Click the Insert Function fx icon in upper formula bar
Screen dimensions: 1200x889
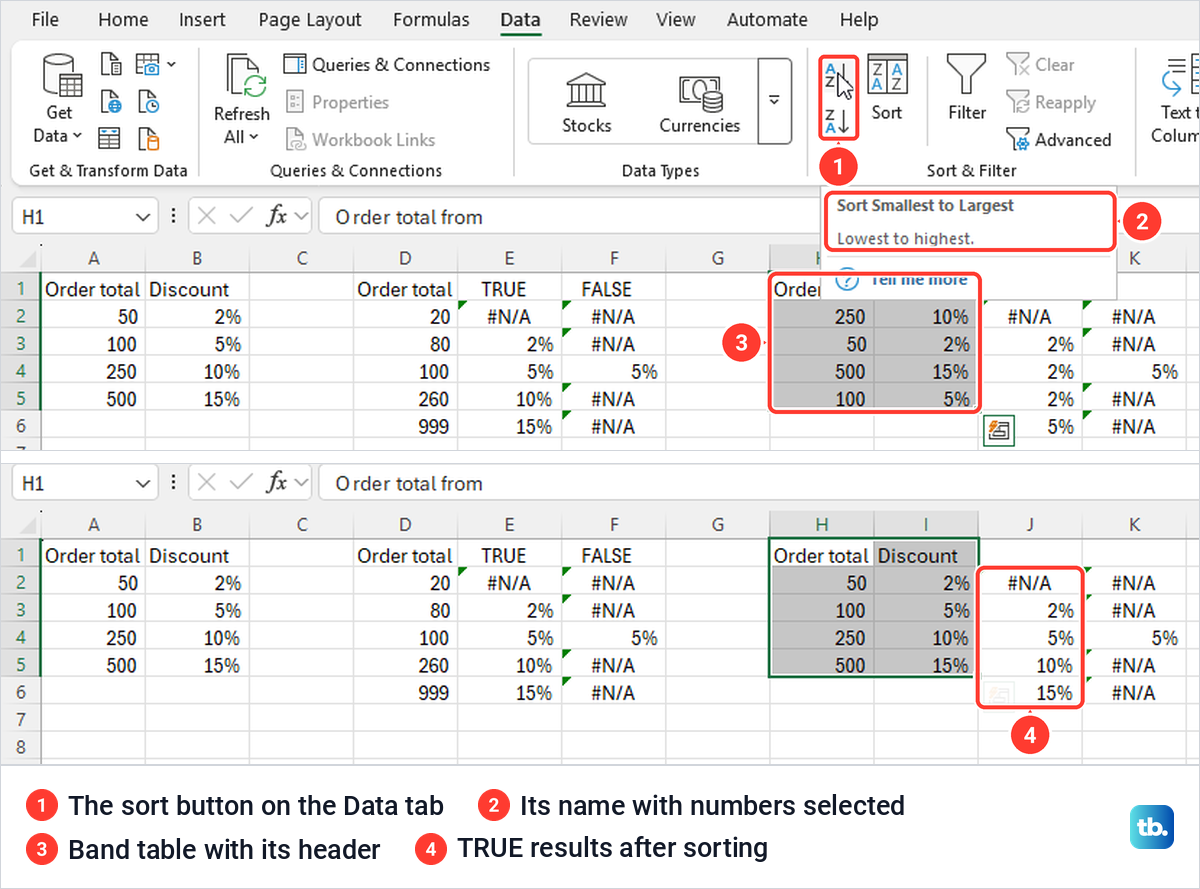point(277,216)
